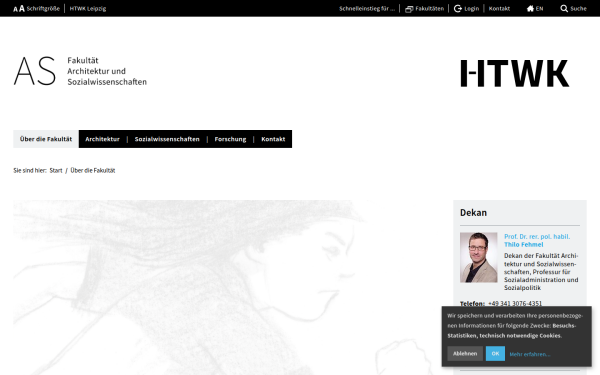
Task: Open the Suche search label
Action: [x=578, y=8]
